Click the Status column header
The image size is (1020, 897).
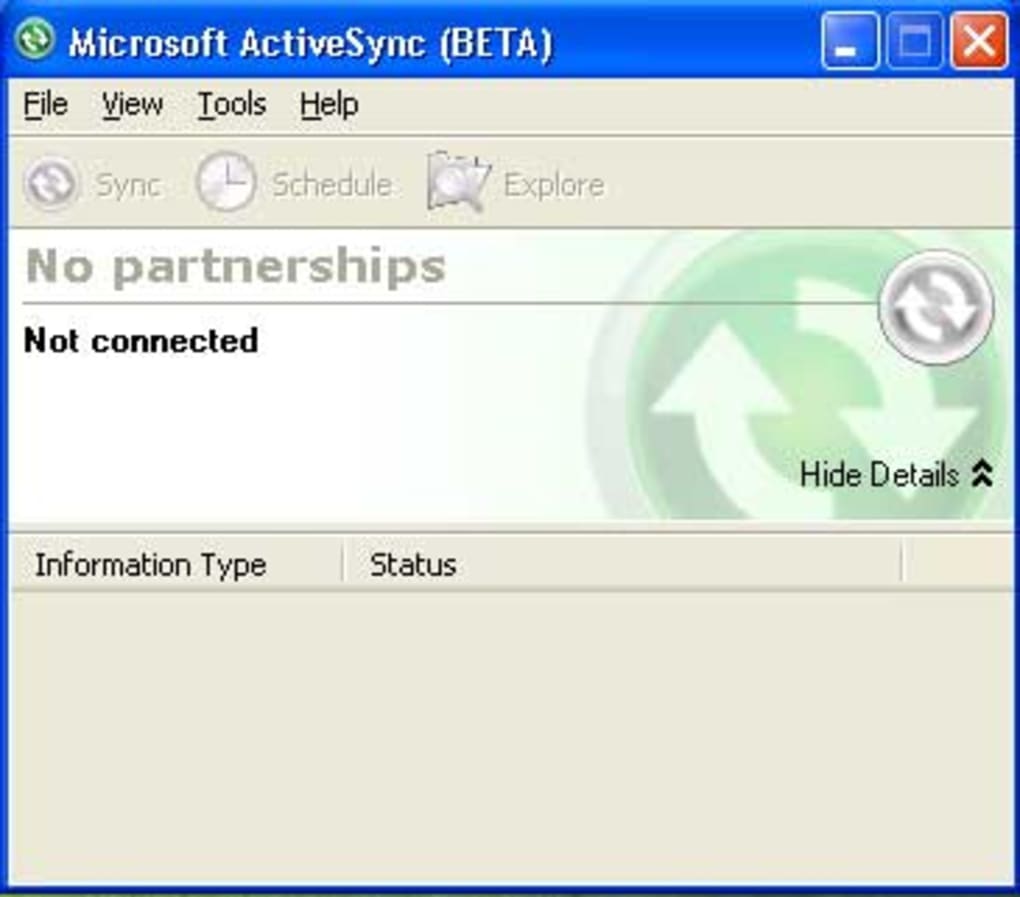[623, 564]
